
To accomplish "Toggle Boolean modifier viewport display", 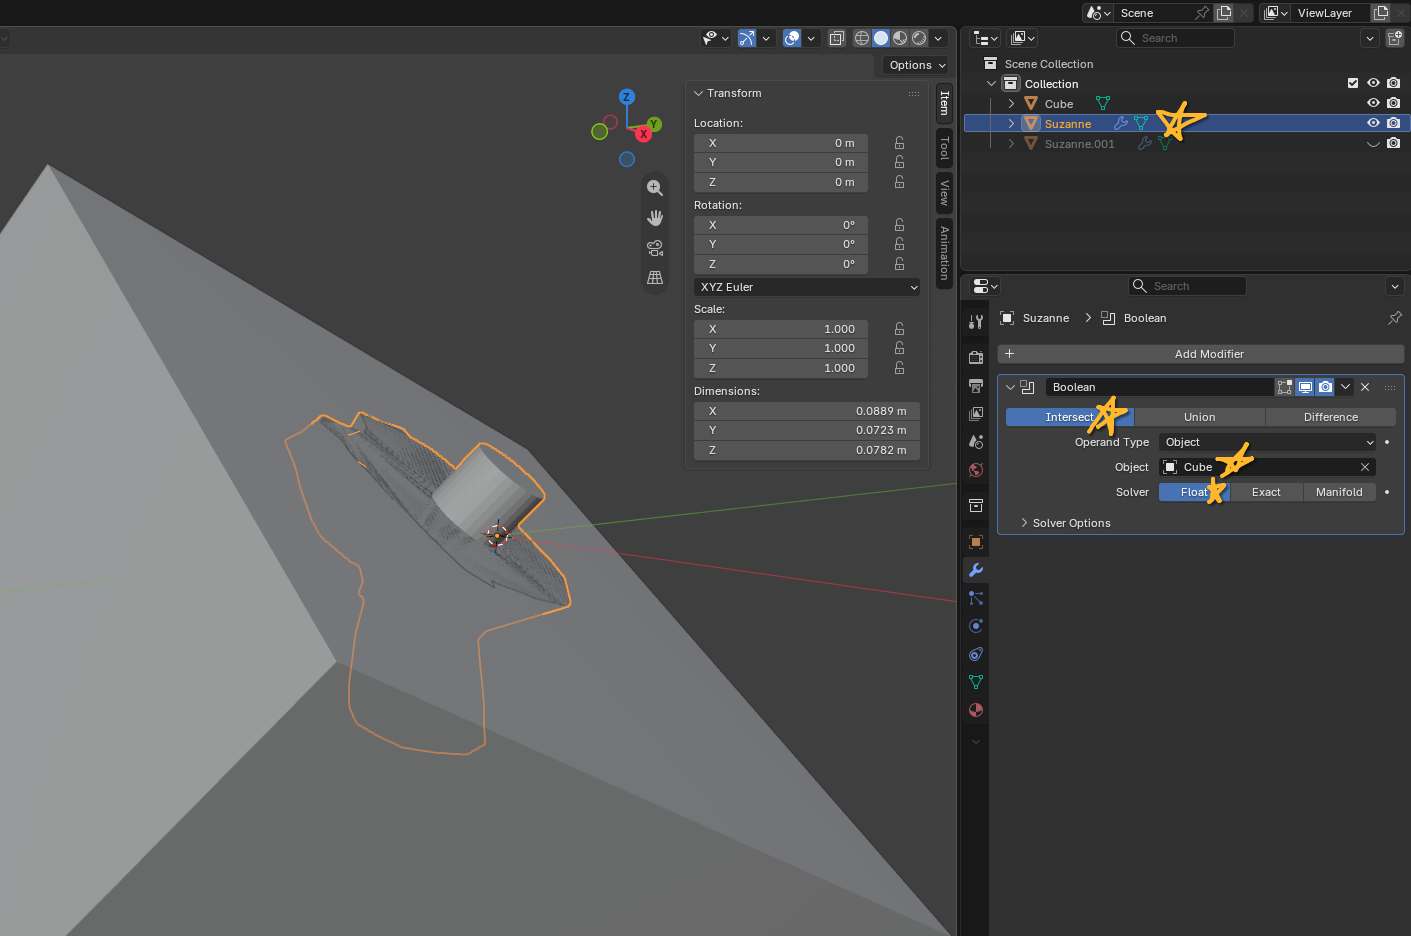I will [1305, 387].
